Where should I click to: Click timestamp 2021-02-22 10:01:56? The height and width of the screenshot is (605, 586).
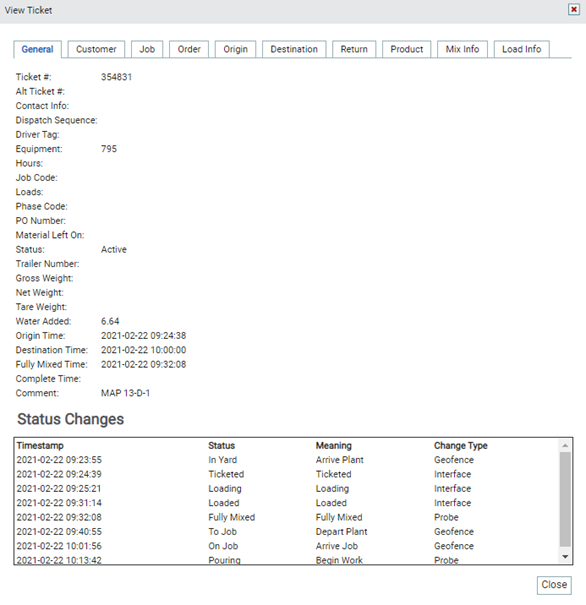click(59, 546)
